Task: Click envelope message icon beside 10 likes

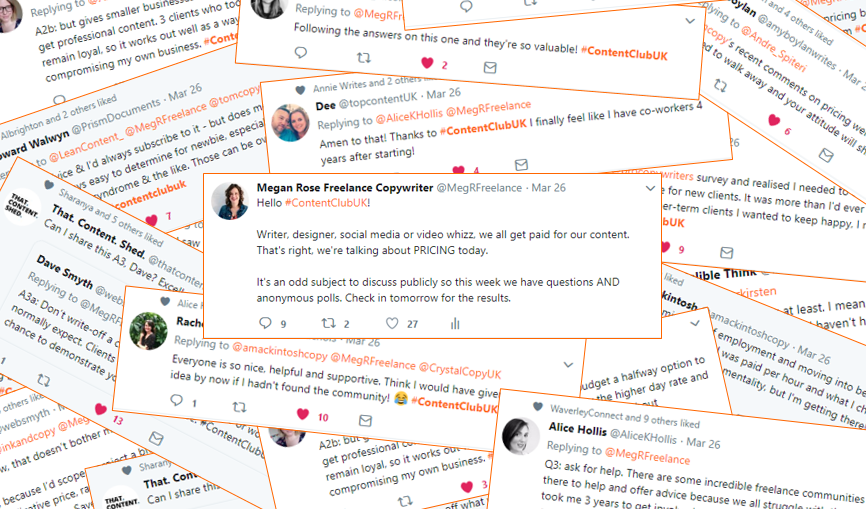Action: click(365, 421)
